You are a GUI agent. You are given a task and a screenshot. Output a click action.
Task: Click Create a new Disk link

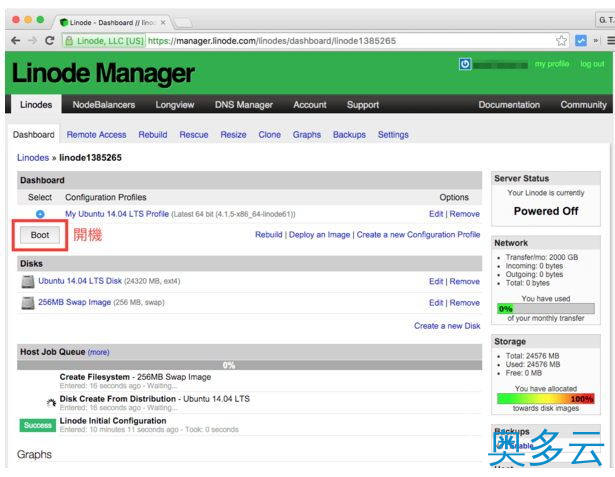click(x=447, y=326)
